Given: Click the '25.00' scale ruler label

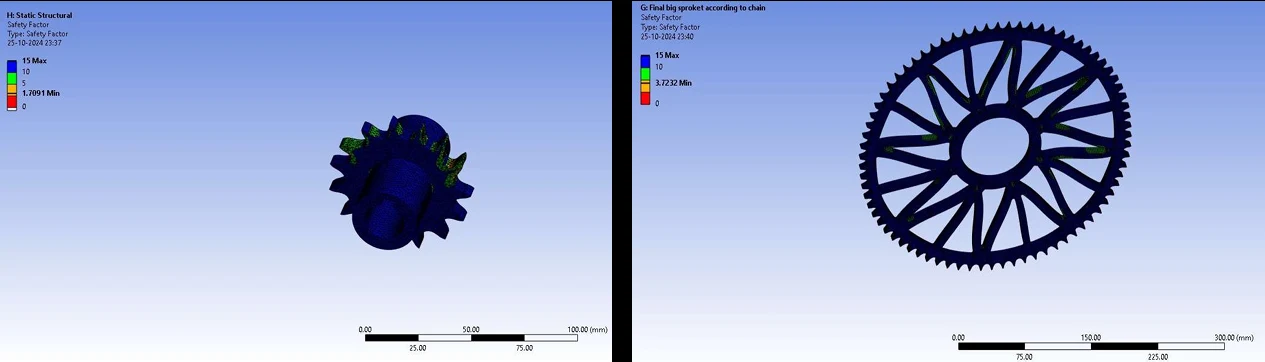Looking at the screenshot, I should [x=417, y=348].
